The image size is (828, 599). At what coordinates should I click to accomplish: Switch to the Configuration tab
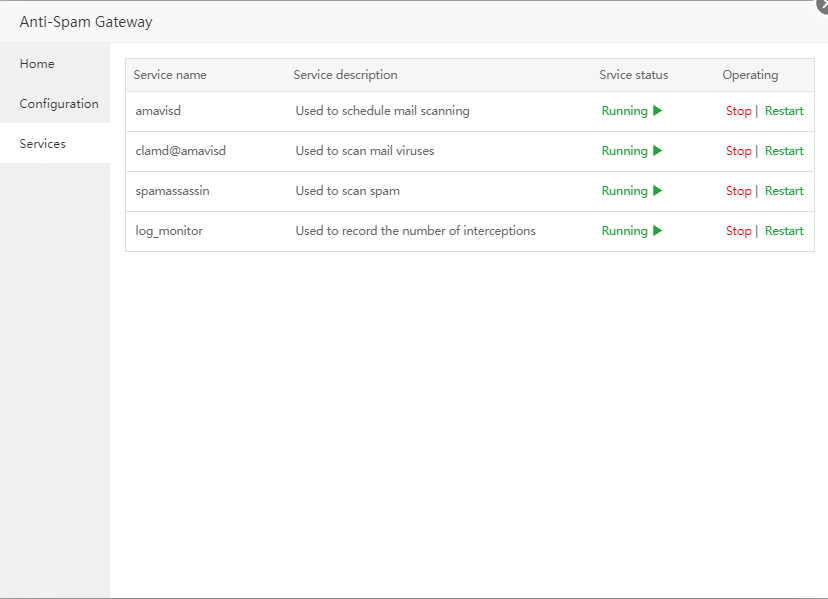59,104
